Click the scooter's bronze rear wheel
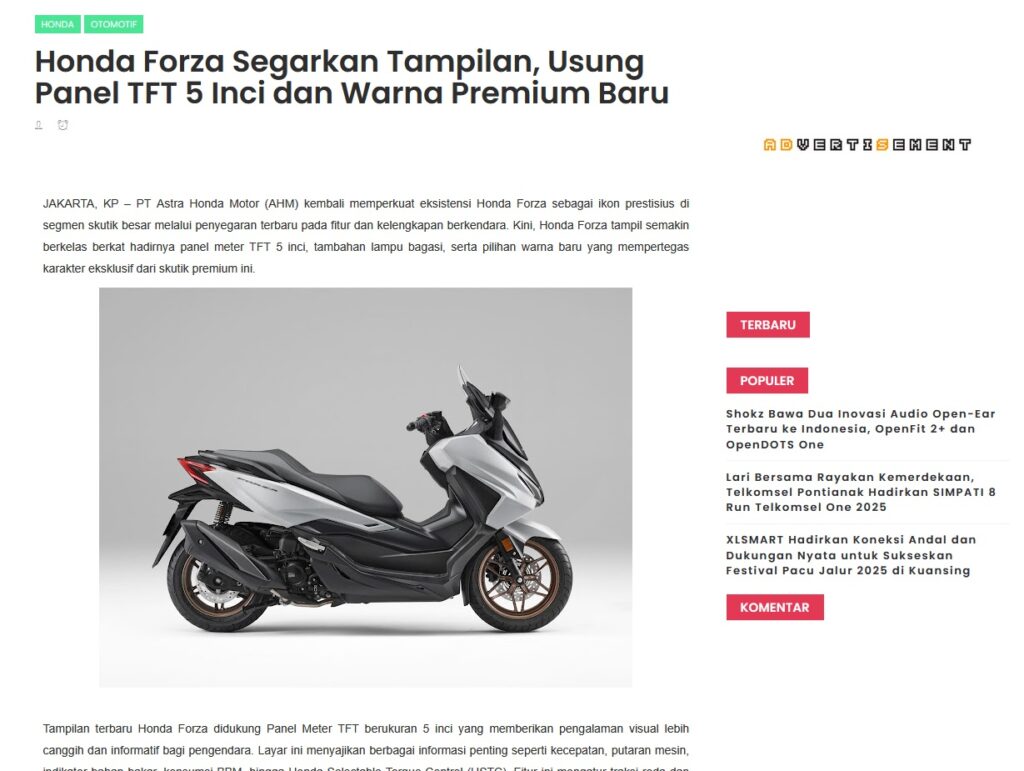Screen dimensions: 1024x771 point(219,582)
